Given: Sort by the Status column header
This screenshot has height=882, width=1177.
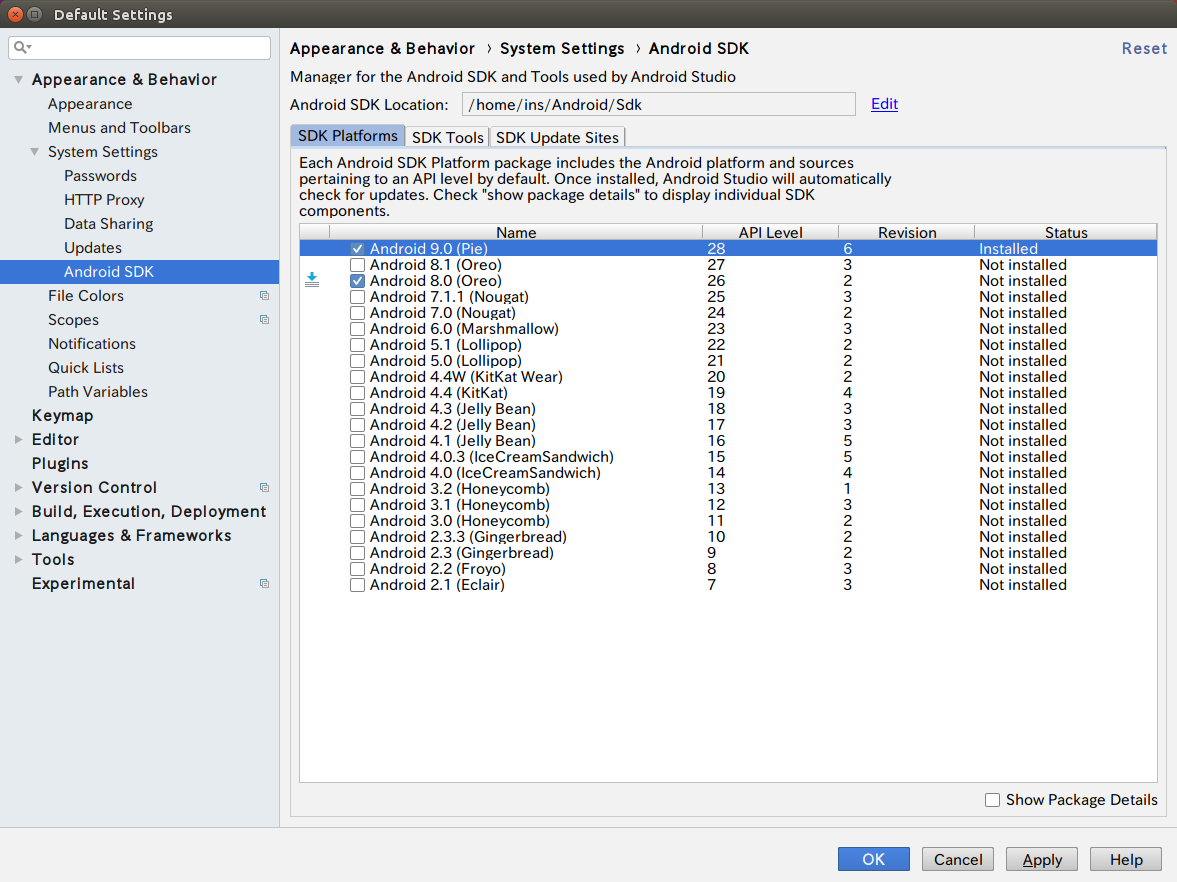Looking at the screenshot, I should [x=1066, y=232].
